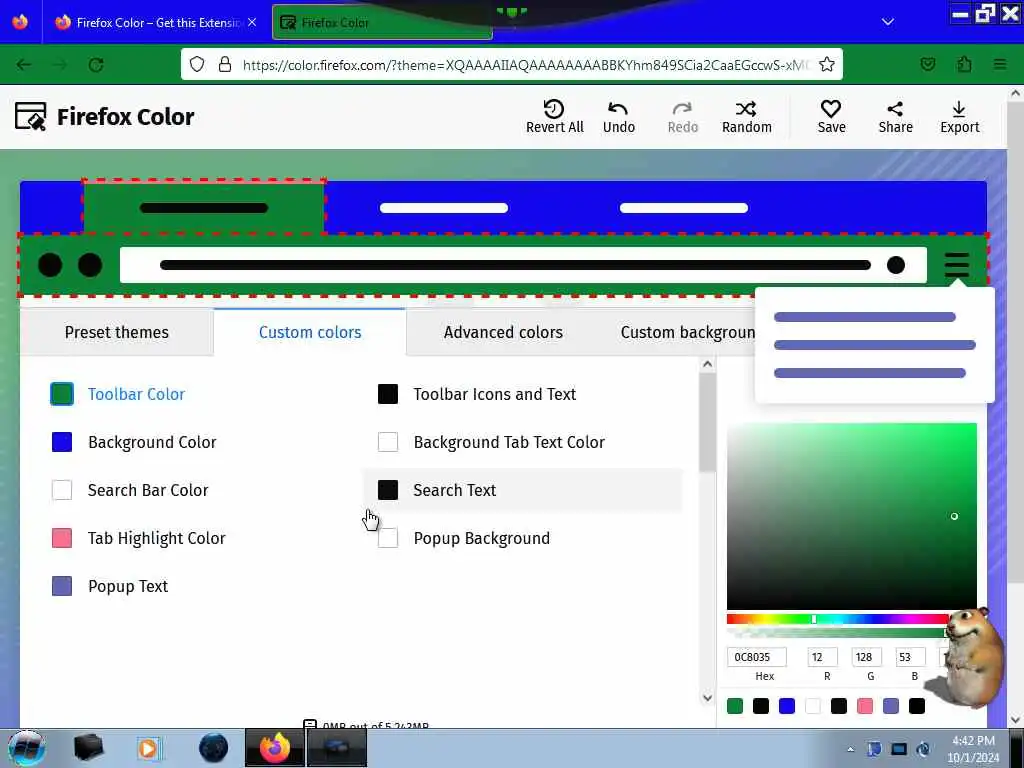Select the Custom colors tab
Screen dimensions: 1024x768
tap(310, 332)
